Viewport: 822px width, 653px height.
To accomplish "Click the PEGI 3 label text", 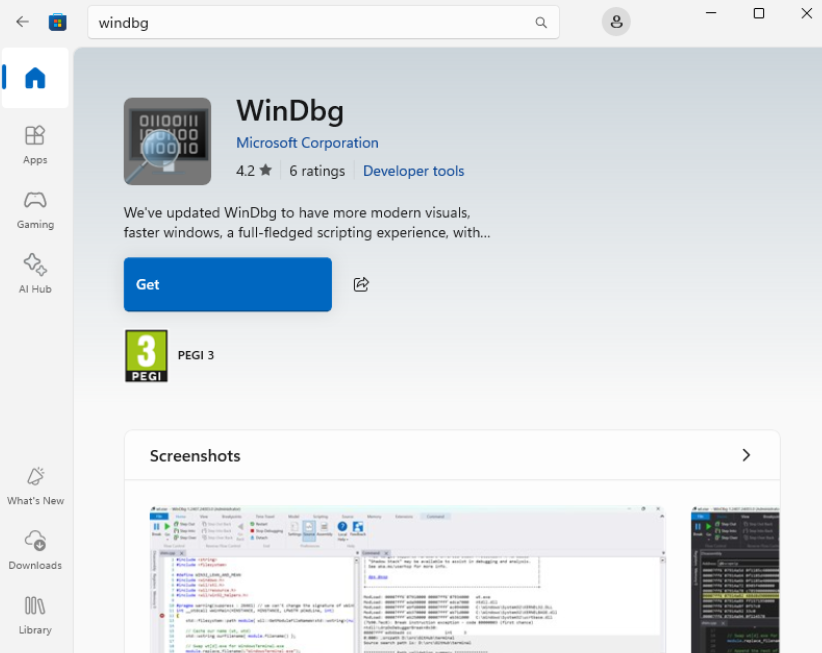I will [196, 355].
